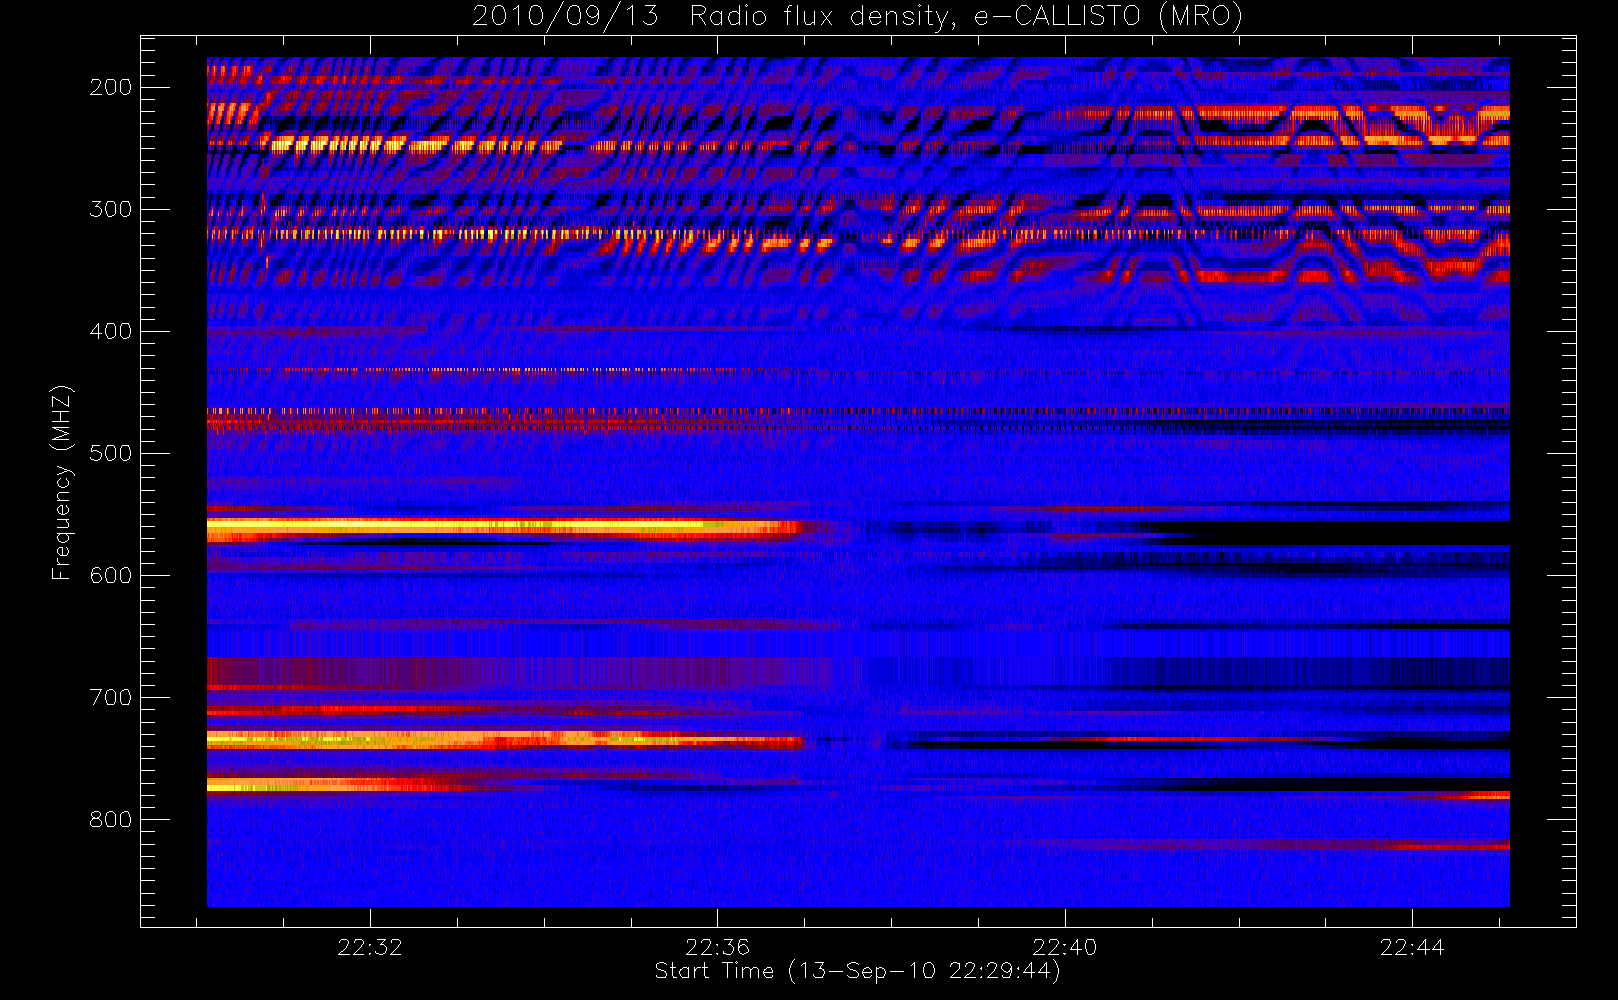Image resolution: width=1618 pixels, height=1000 pixels.
Task: Click the 22:36 time tick label
Action: (717, 947)
